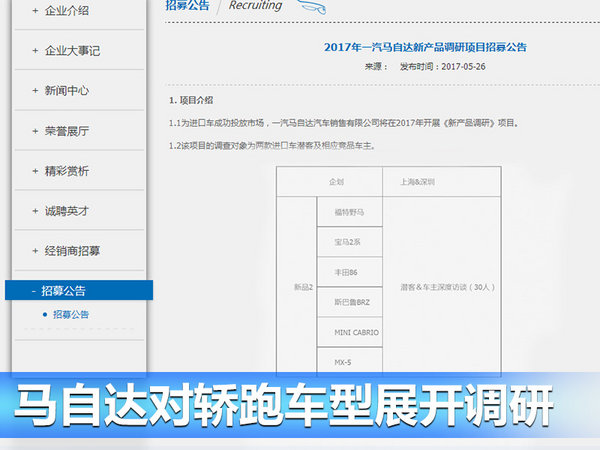
Task: Click 新品2 table row label
Action: 303,287
